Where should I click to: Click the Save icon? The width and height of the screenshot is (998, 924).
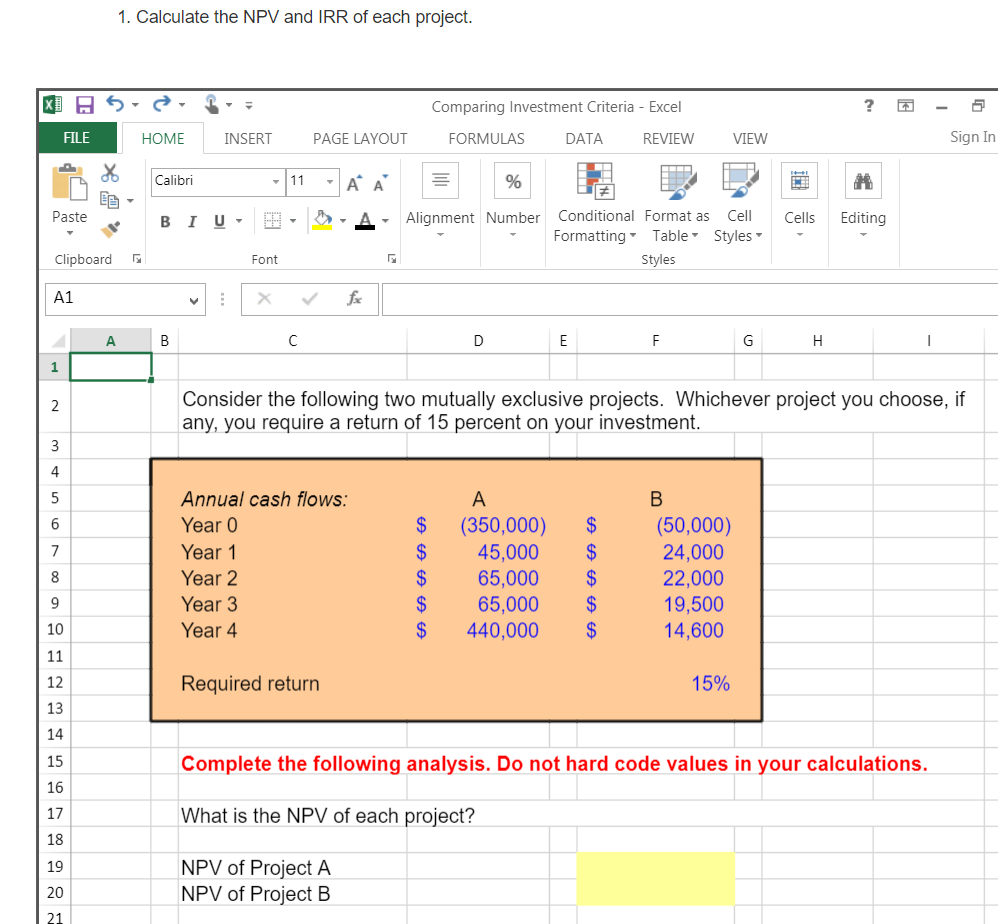coord(84,104)
